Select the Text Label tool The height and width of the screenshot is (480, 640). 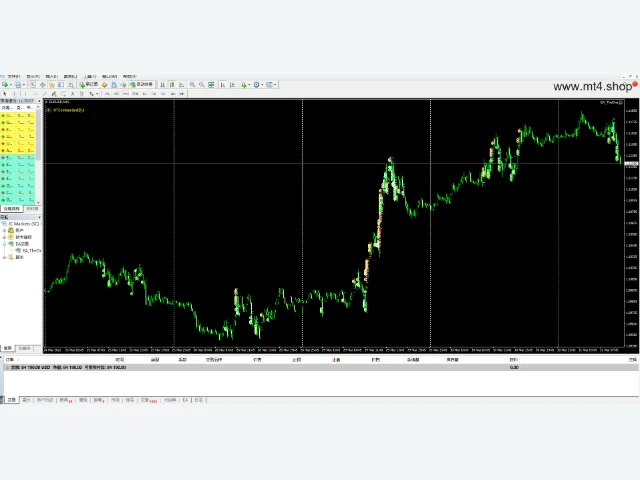point(82,93)
